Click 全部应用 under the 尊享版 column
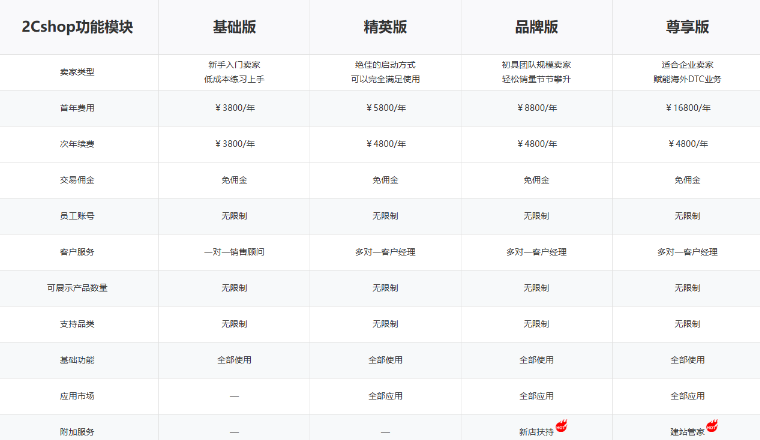760x440 pixels. pyautogui.click(x=687, y=396)
